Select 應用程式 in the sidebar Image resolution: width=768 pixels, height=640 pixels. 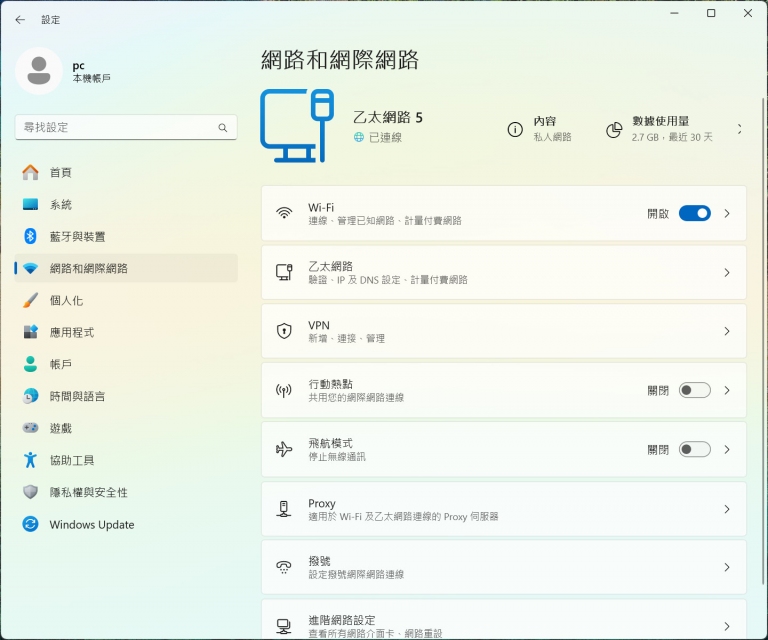126,332
